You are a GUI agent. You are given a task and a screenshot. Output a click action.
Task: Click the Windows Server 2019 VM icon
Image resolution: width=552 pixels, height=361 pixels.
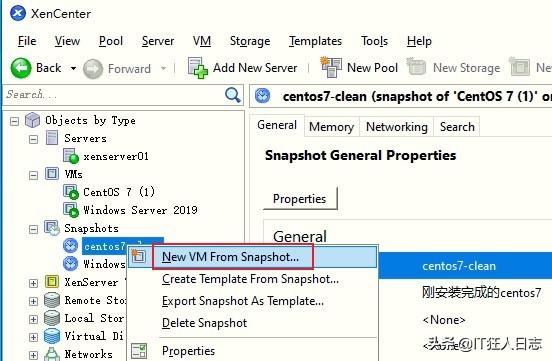coord(71,210)
